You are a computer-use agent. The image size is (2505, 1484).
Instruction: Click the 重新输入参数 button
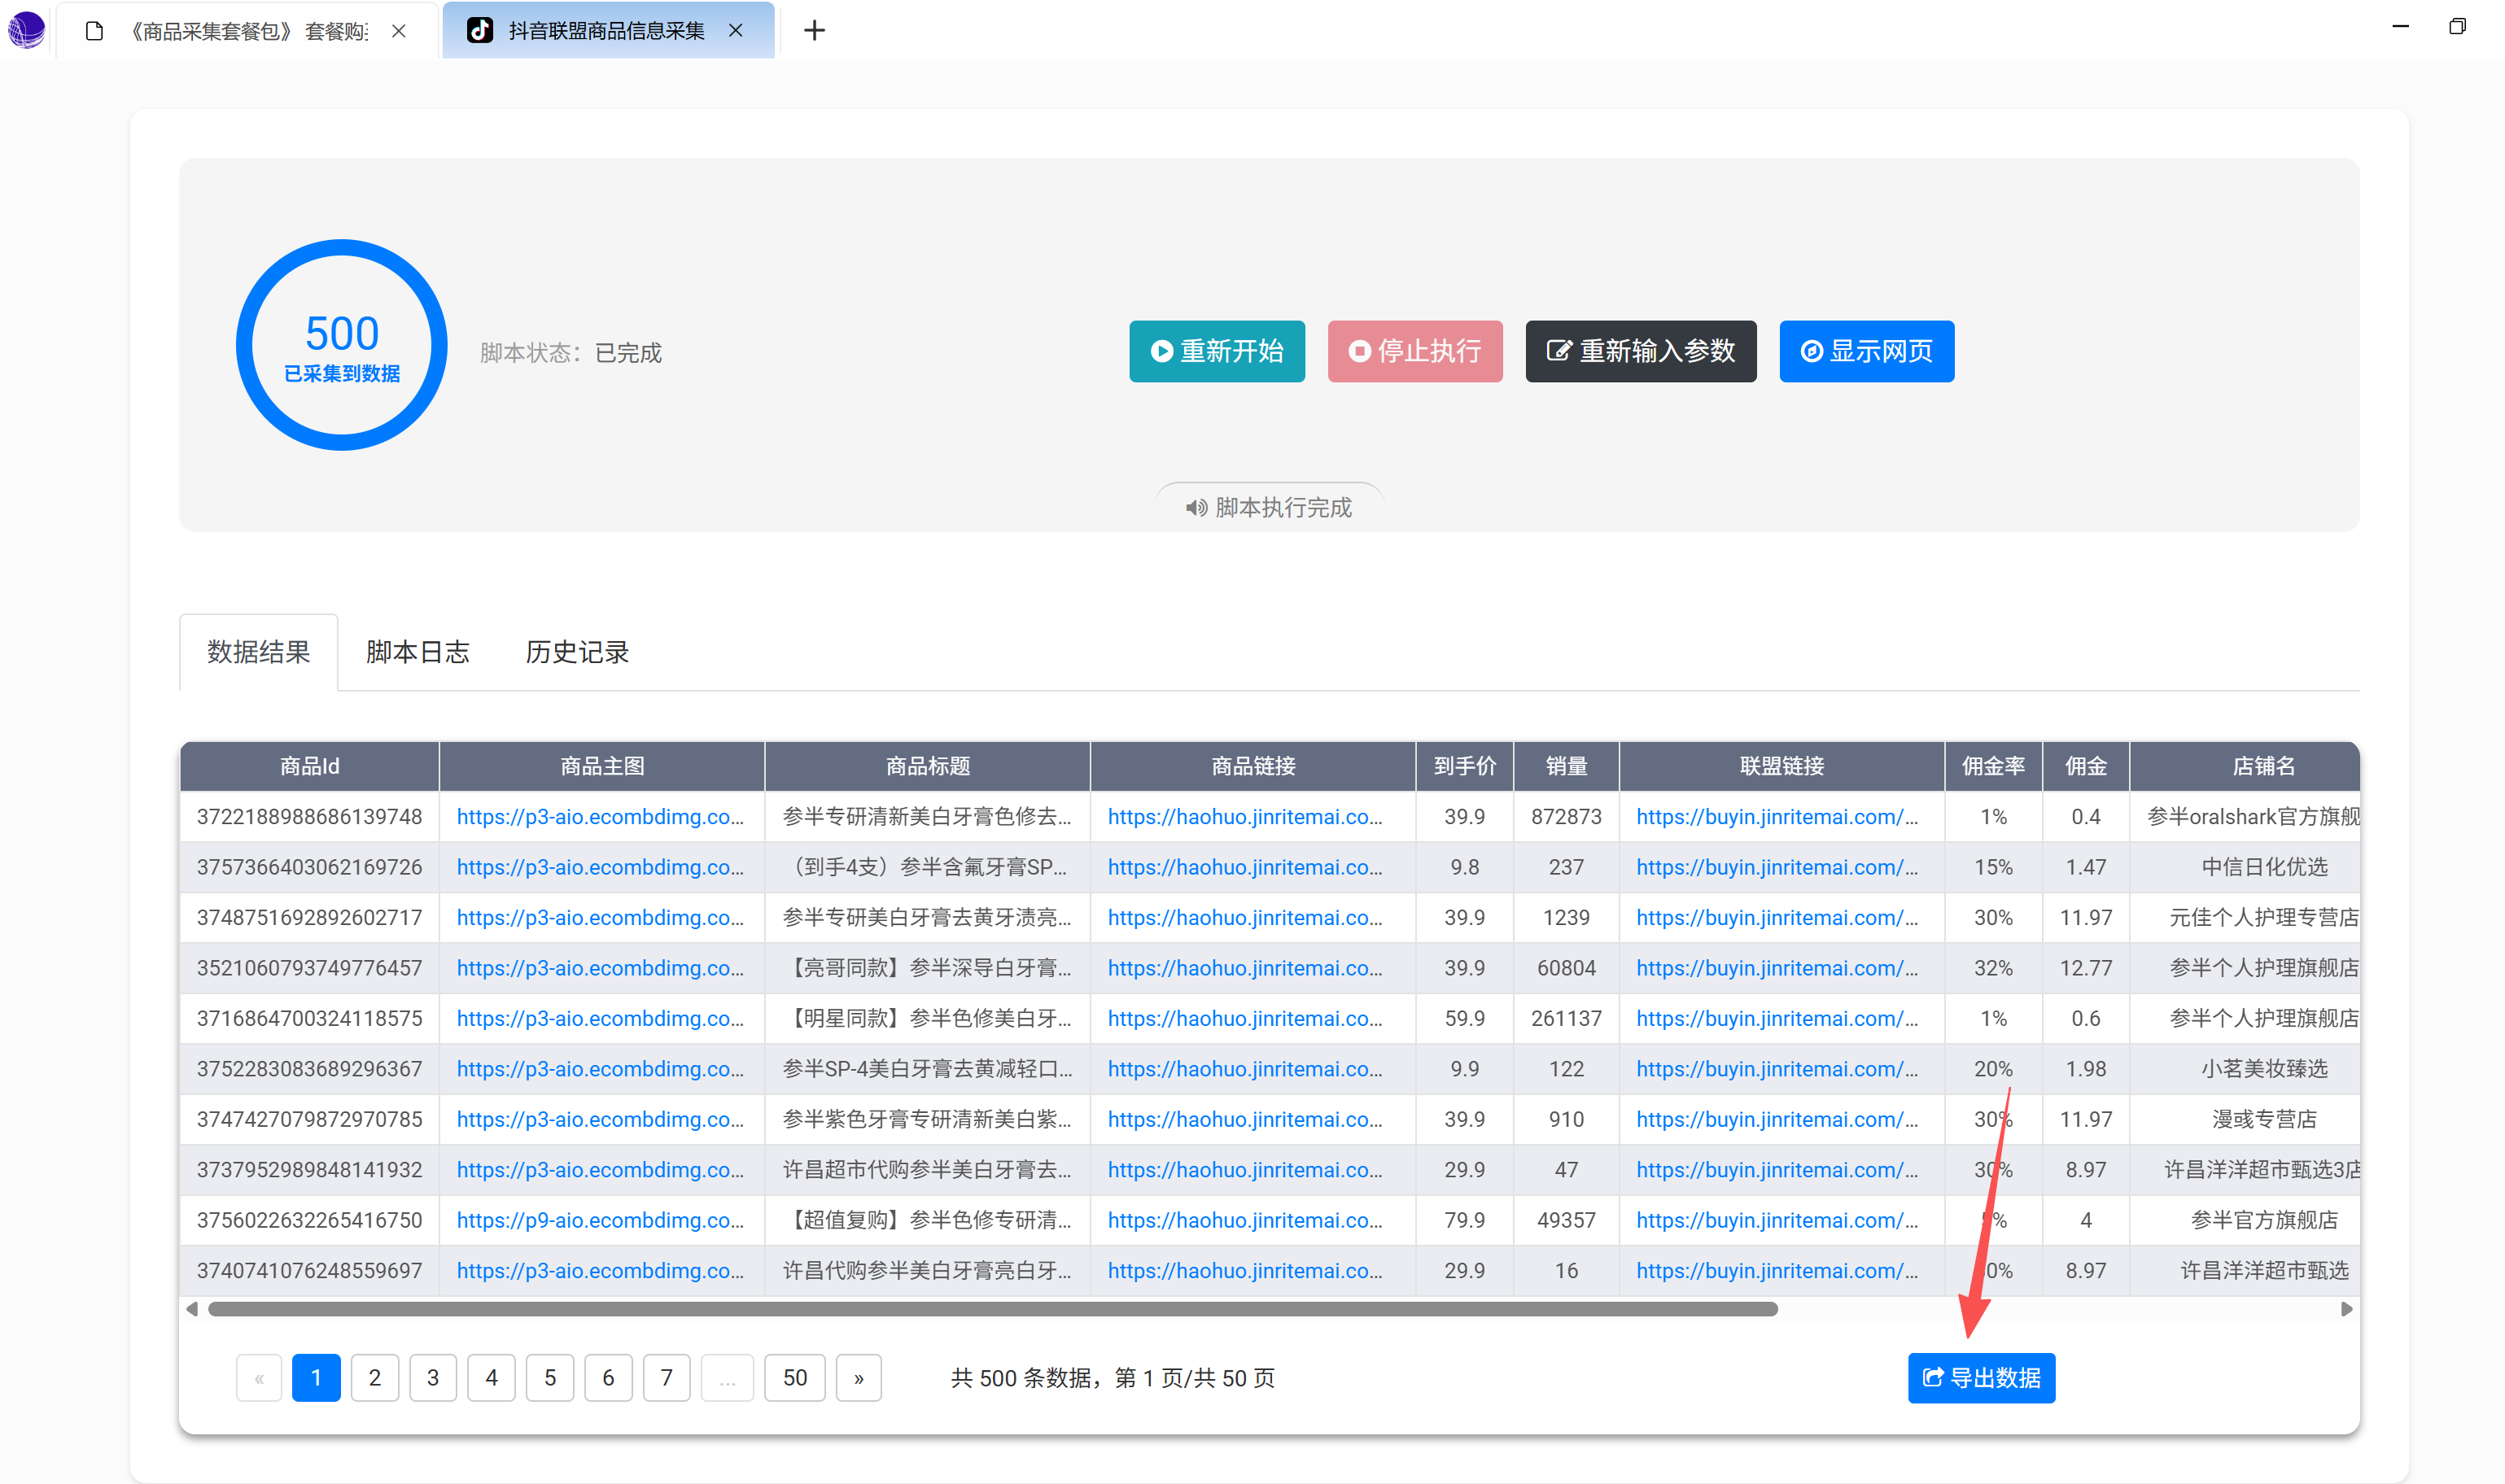click(1641, 351)
